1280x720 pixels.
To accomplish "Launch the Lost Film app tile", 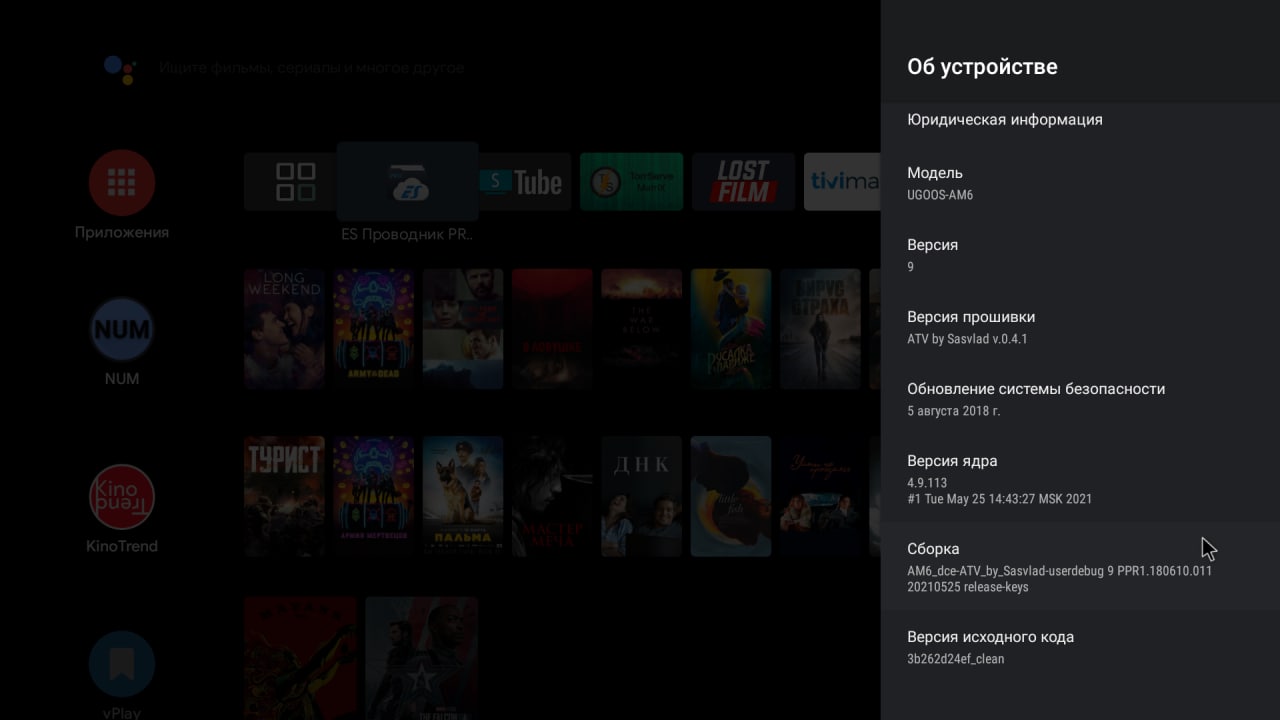I will [x=743, y=182].
